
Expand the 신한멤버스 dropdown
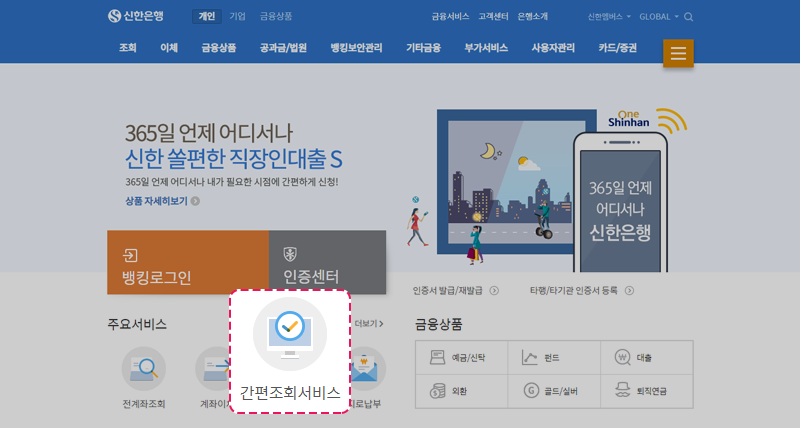tap(609, 17)
